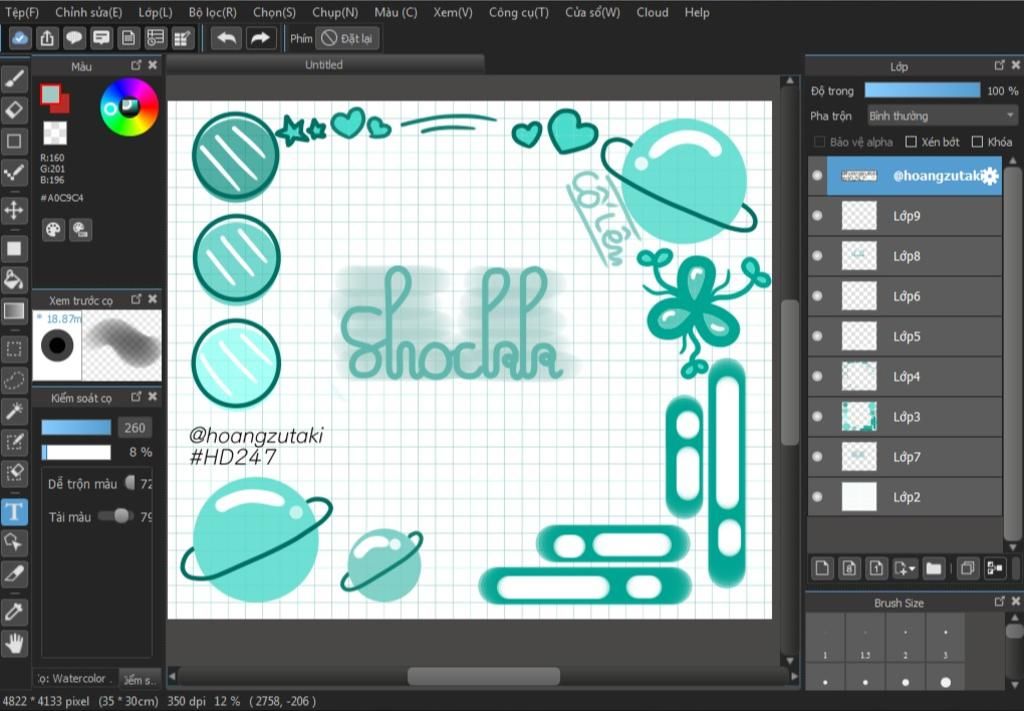The height and width of the screenshot is (711, 1024).
Task: Click the Lớp3 layer thumbnail
Action: coord(859,417)
